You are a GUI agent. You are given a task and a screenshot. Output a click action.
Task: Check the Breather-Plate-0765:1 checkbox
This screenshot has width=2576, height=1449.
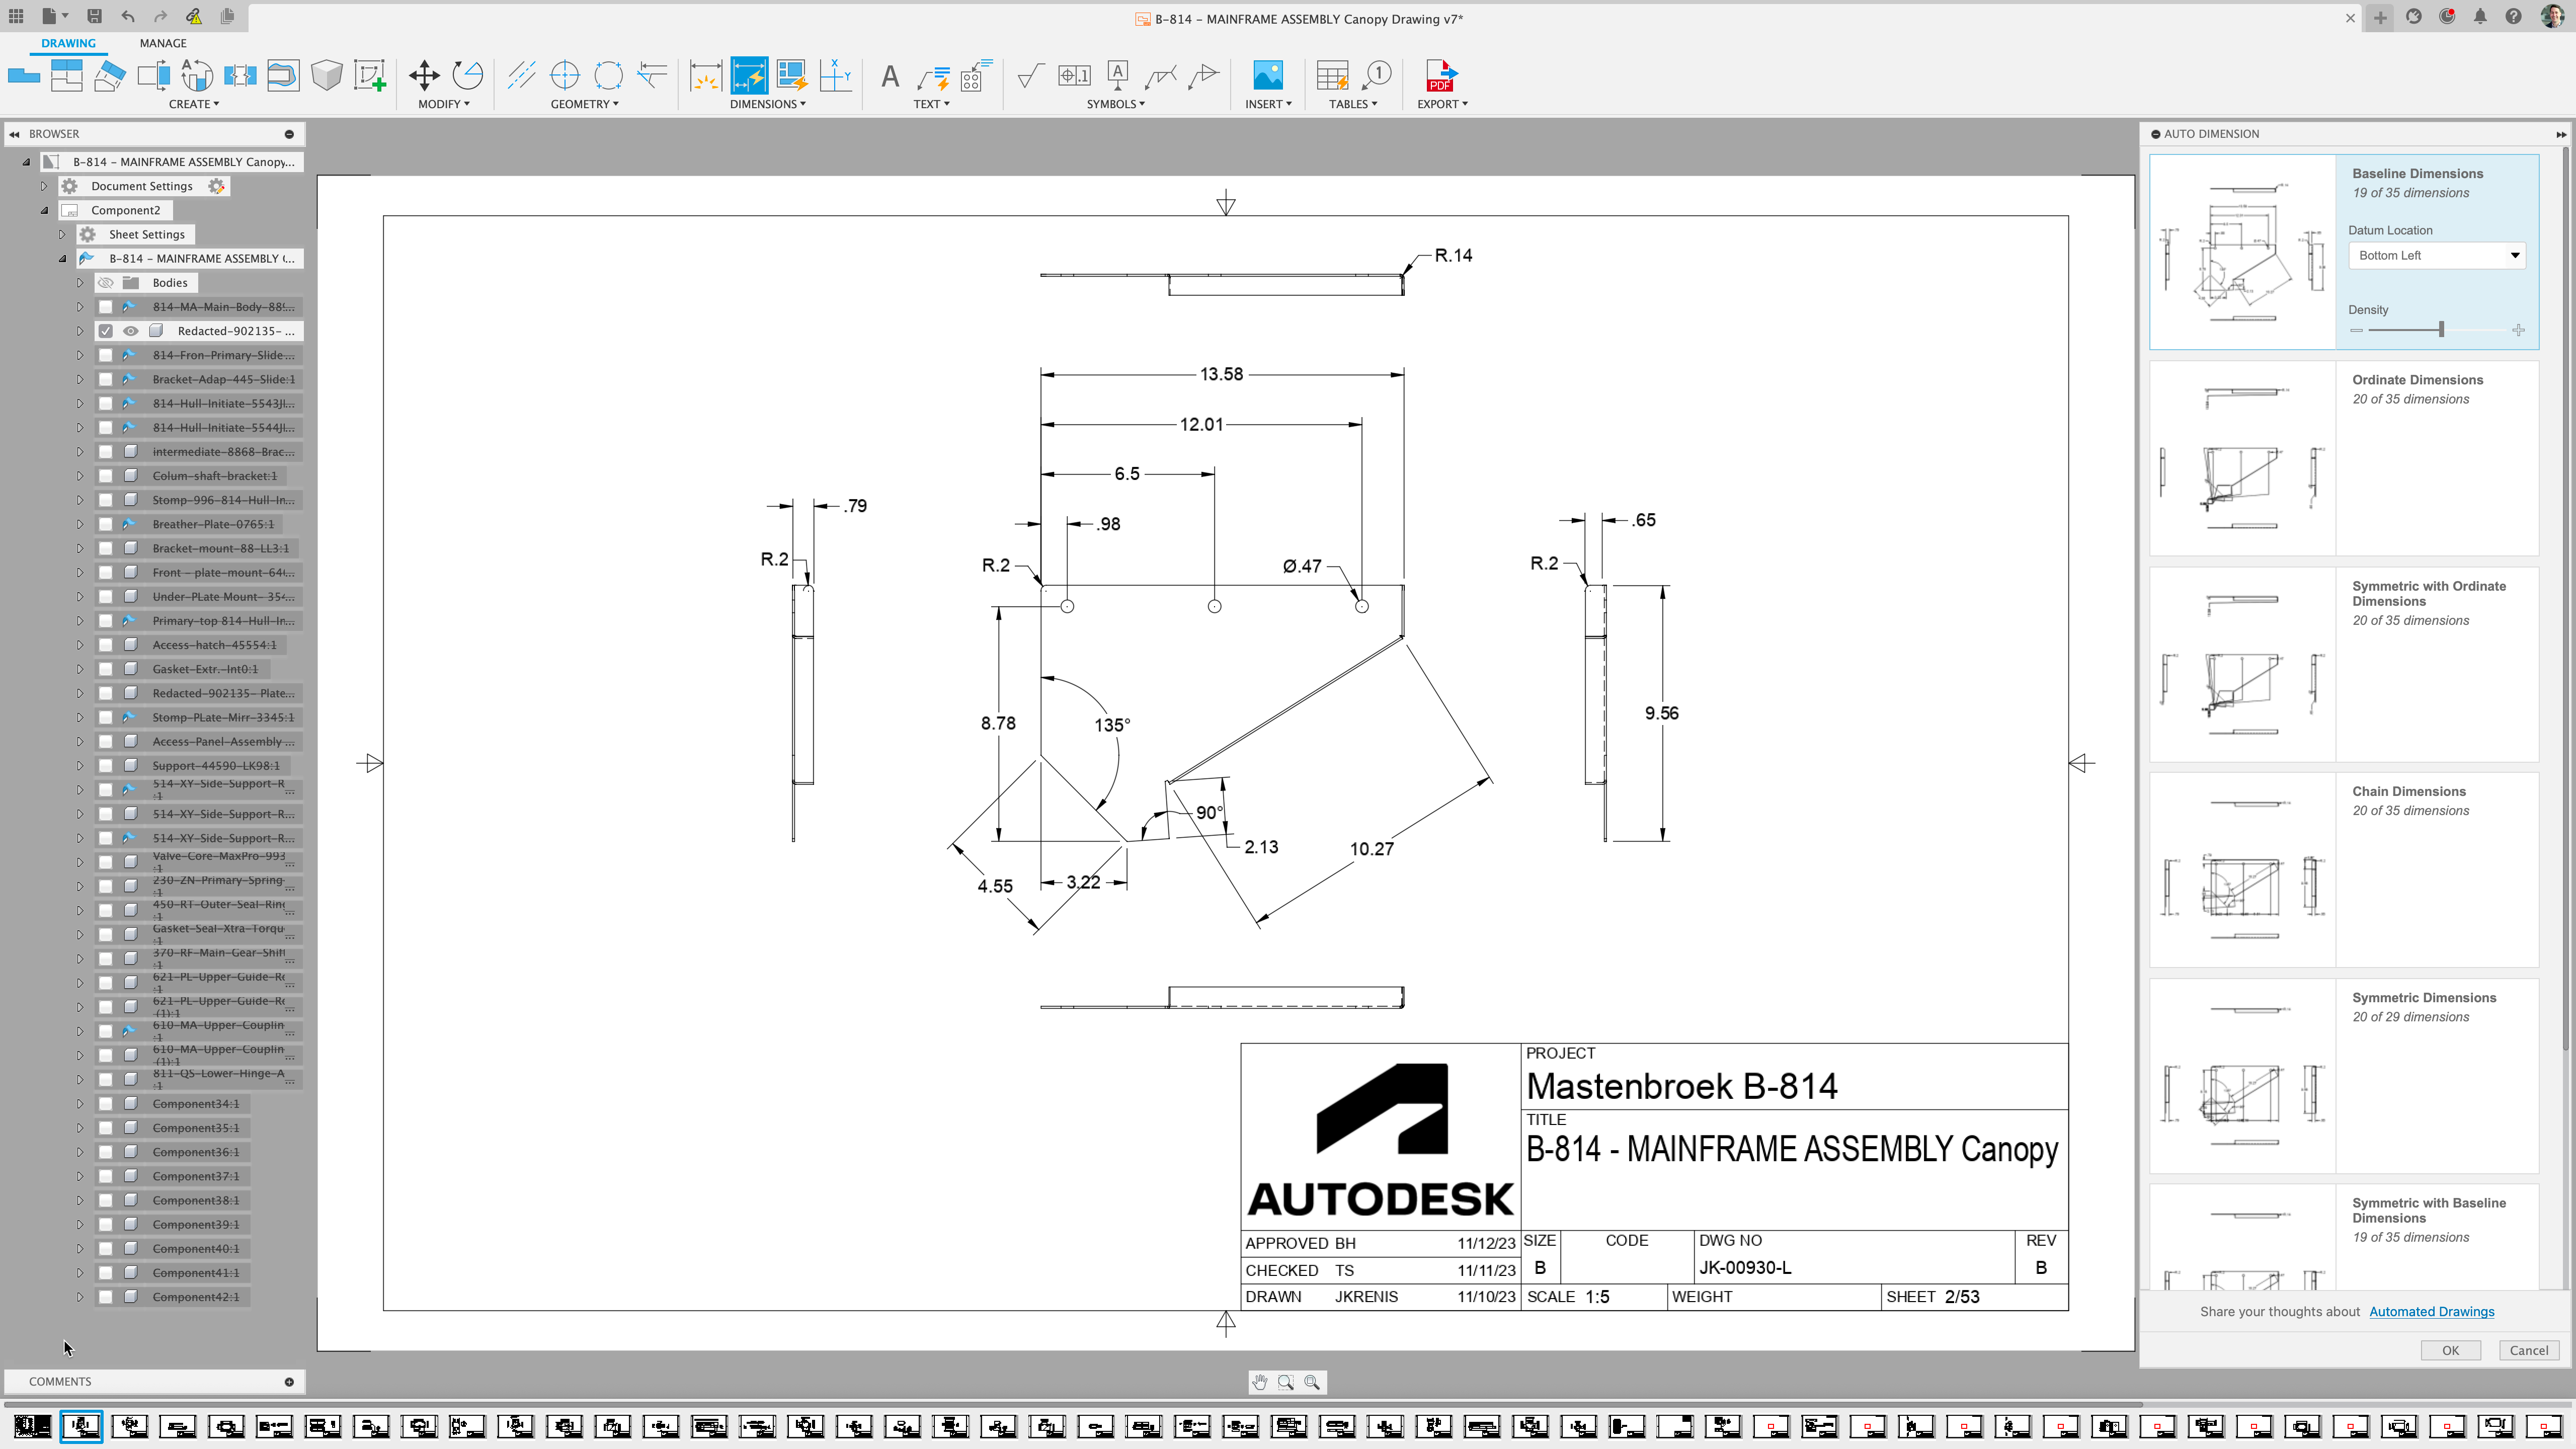coord(106,524)
